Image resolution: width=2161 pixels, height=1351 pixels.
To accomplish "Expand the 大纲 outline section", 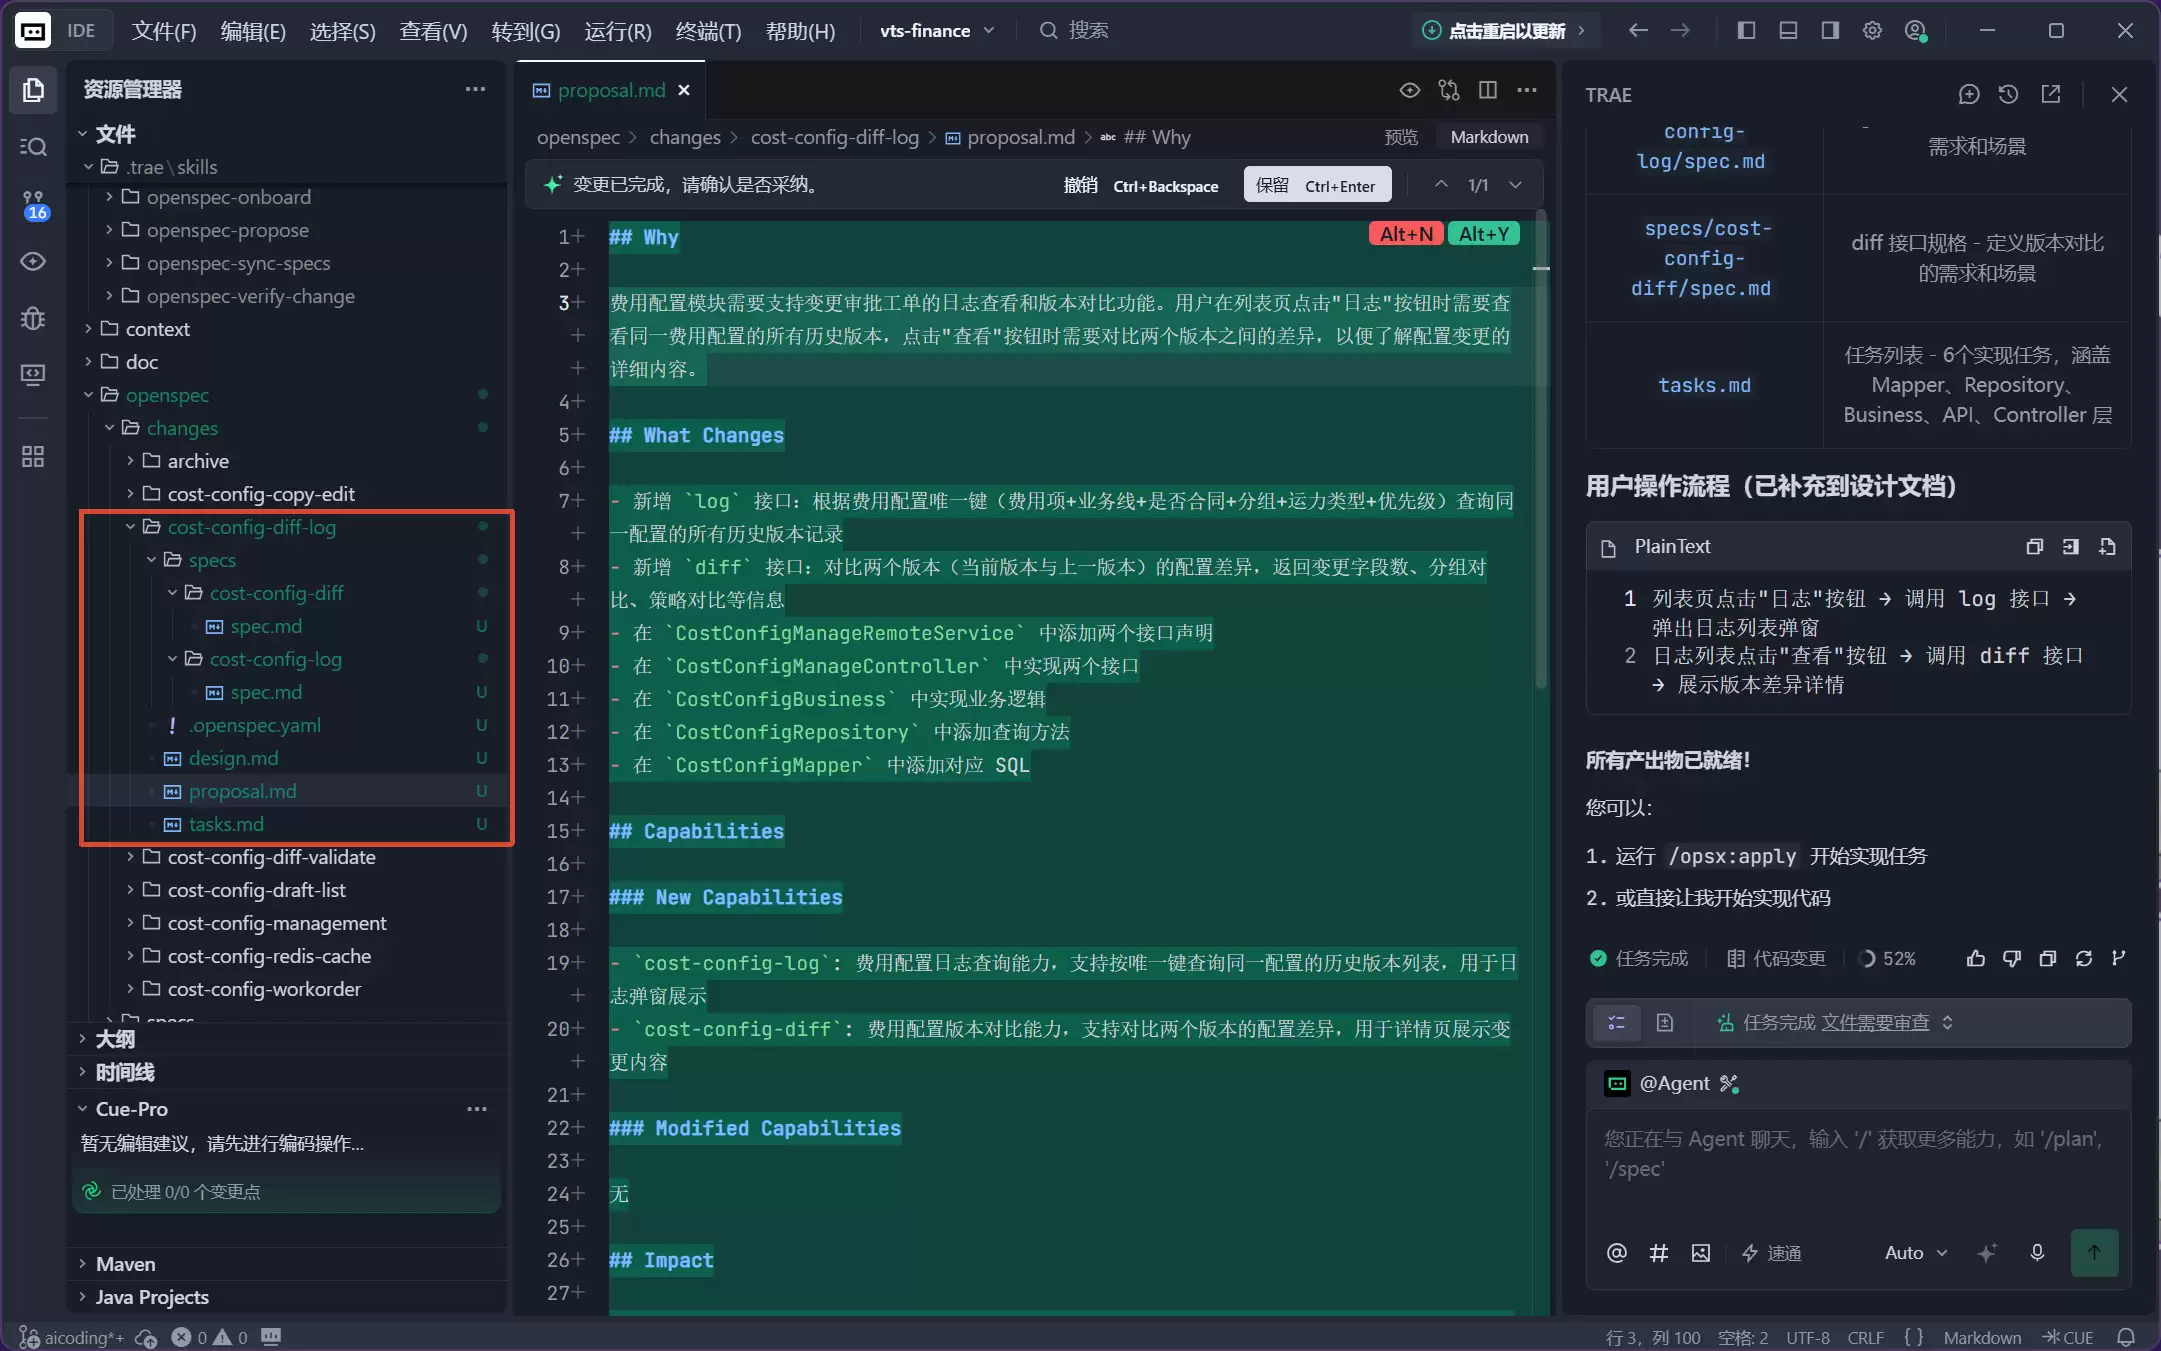I will (x=115, y=1039).
